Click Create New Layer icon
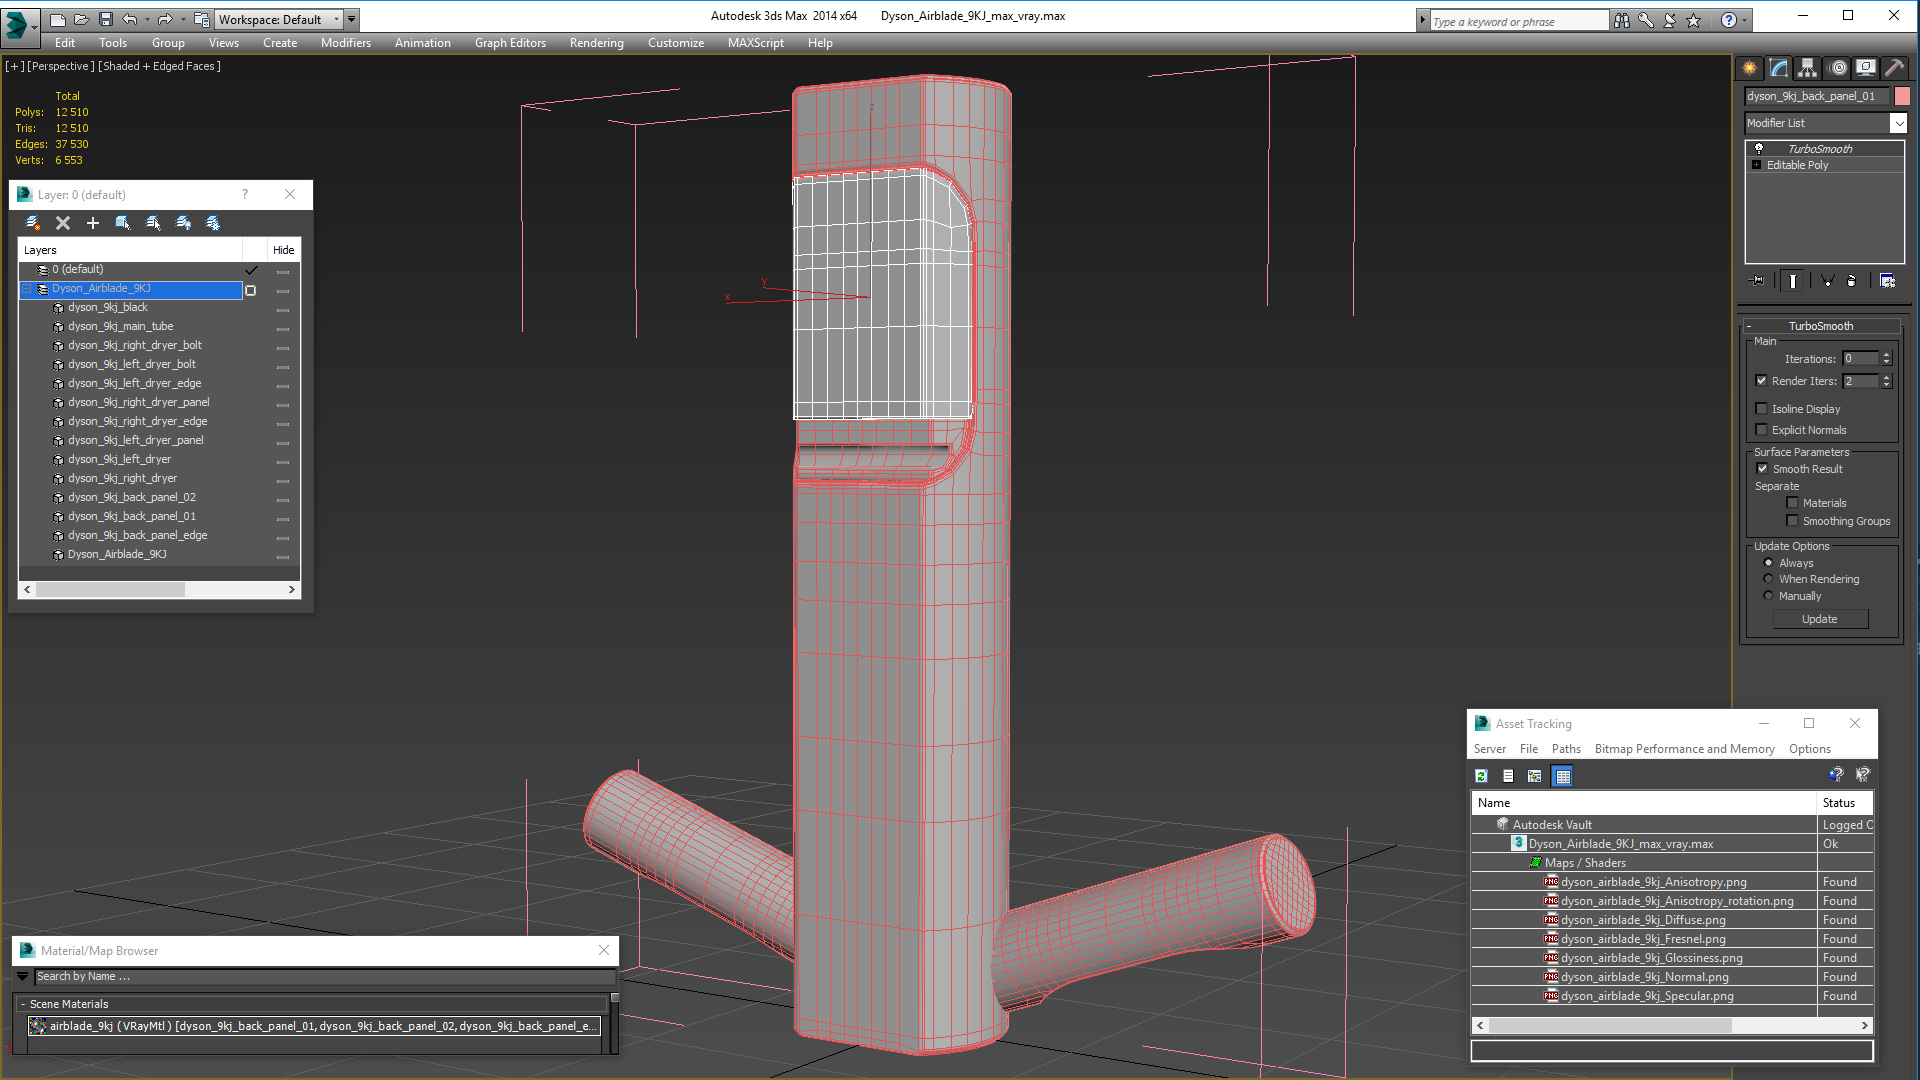Viewport: 1920px width, 1080px height. [33, 223]
